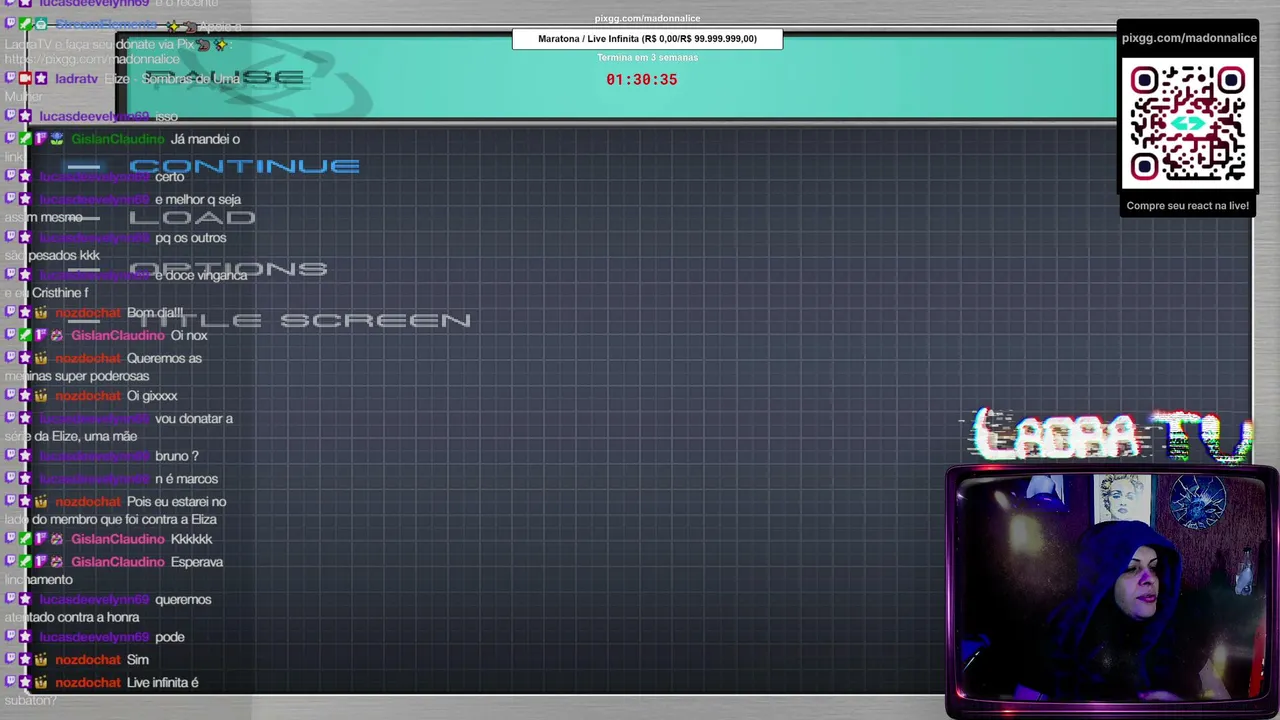Image resolution: width=1280 pixels, height=720 pixels.
Task: Click the star badge beside 'Oi gixxxx' message
Action: click(x=25, y=396)
